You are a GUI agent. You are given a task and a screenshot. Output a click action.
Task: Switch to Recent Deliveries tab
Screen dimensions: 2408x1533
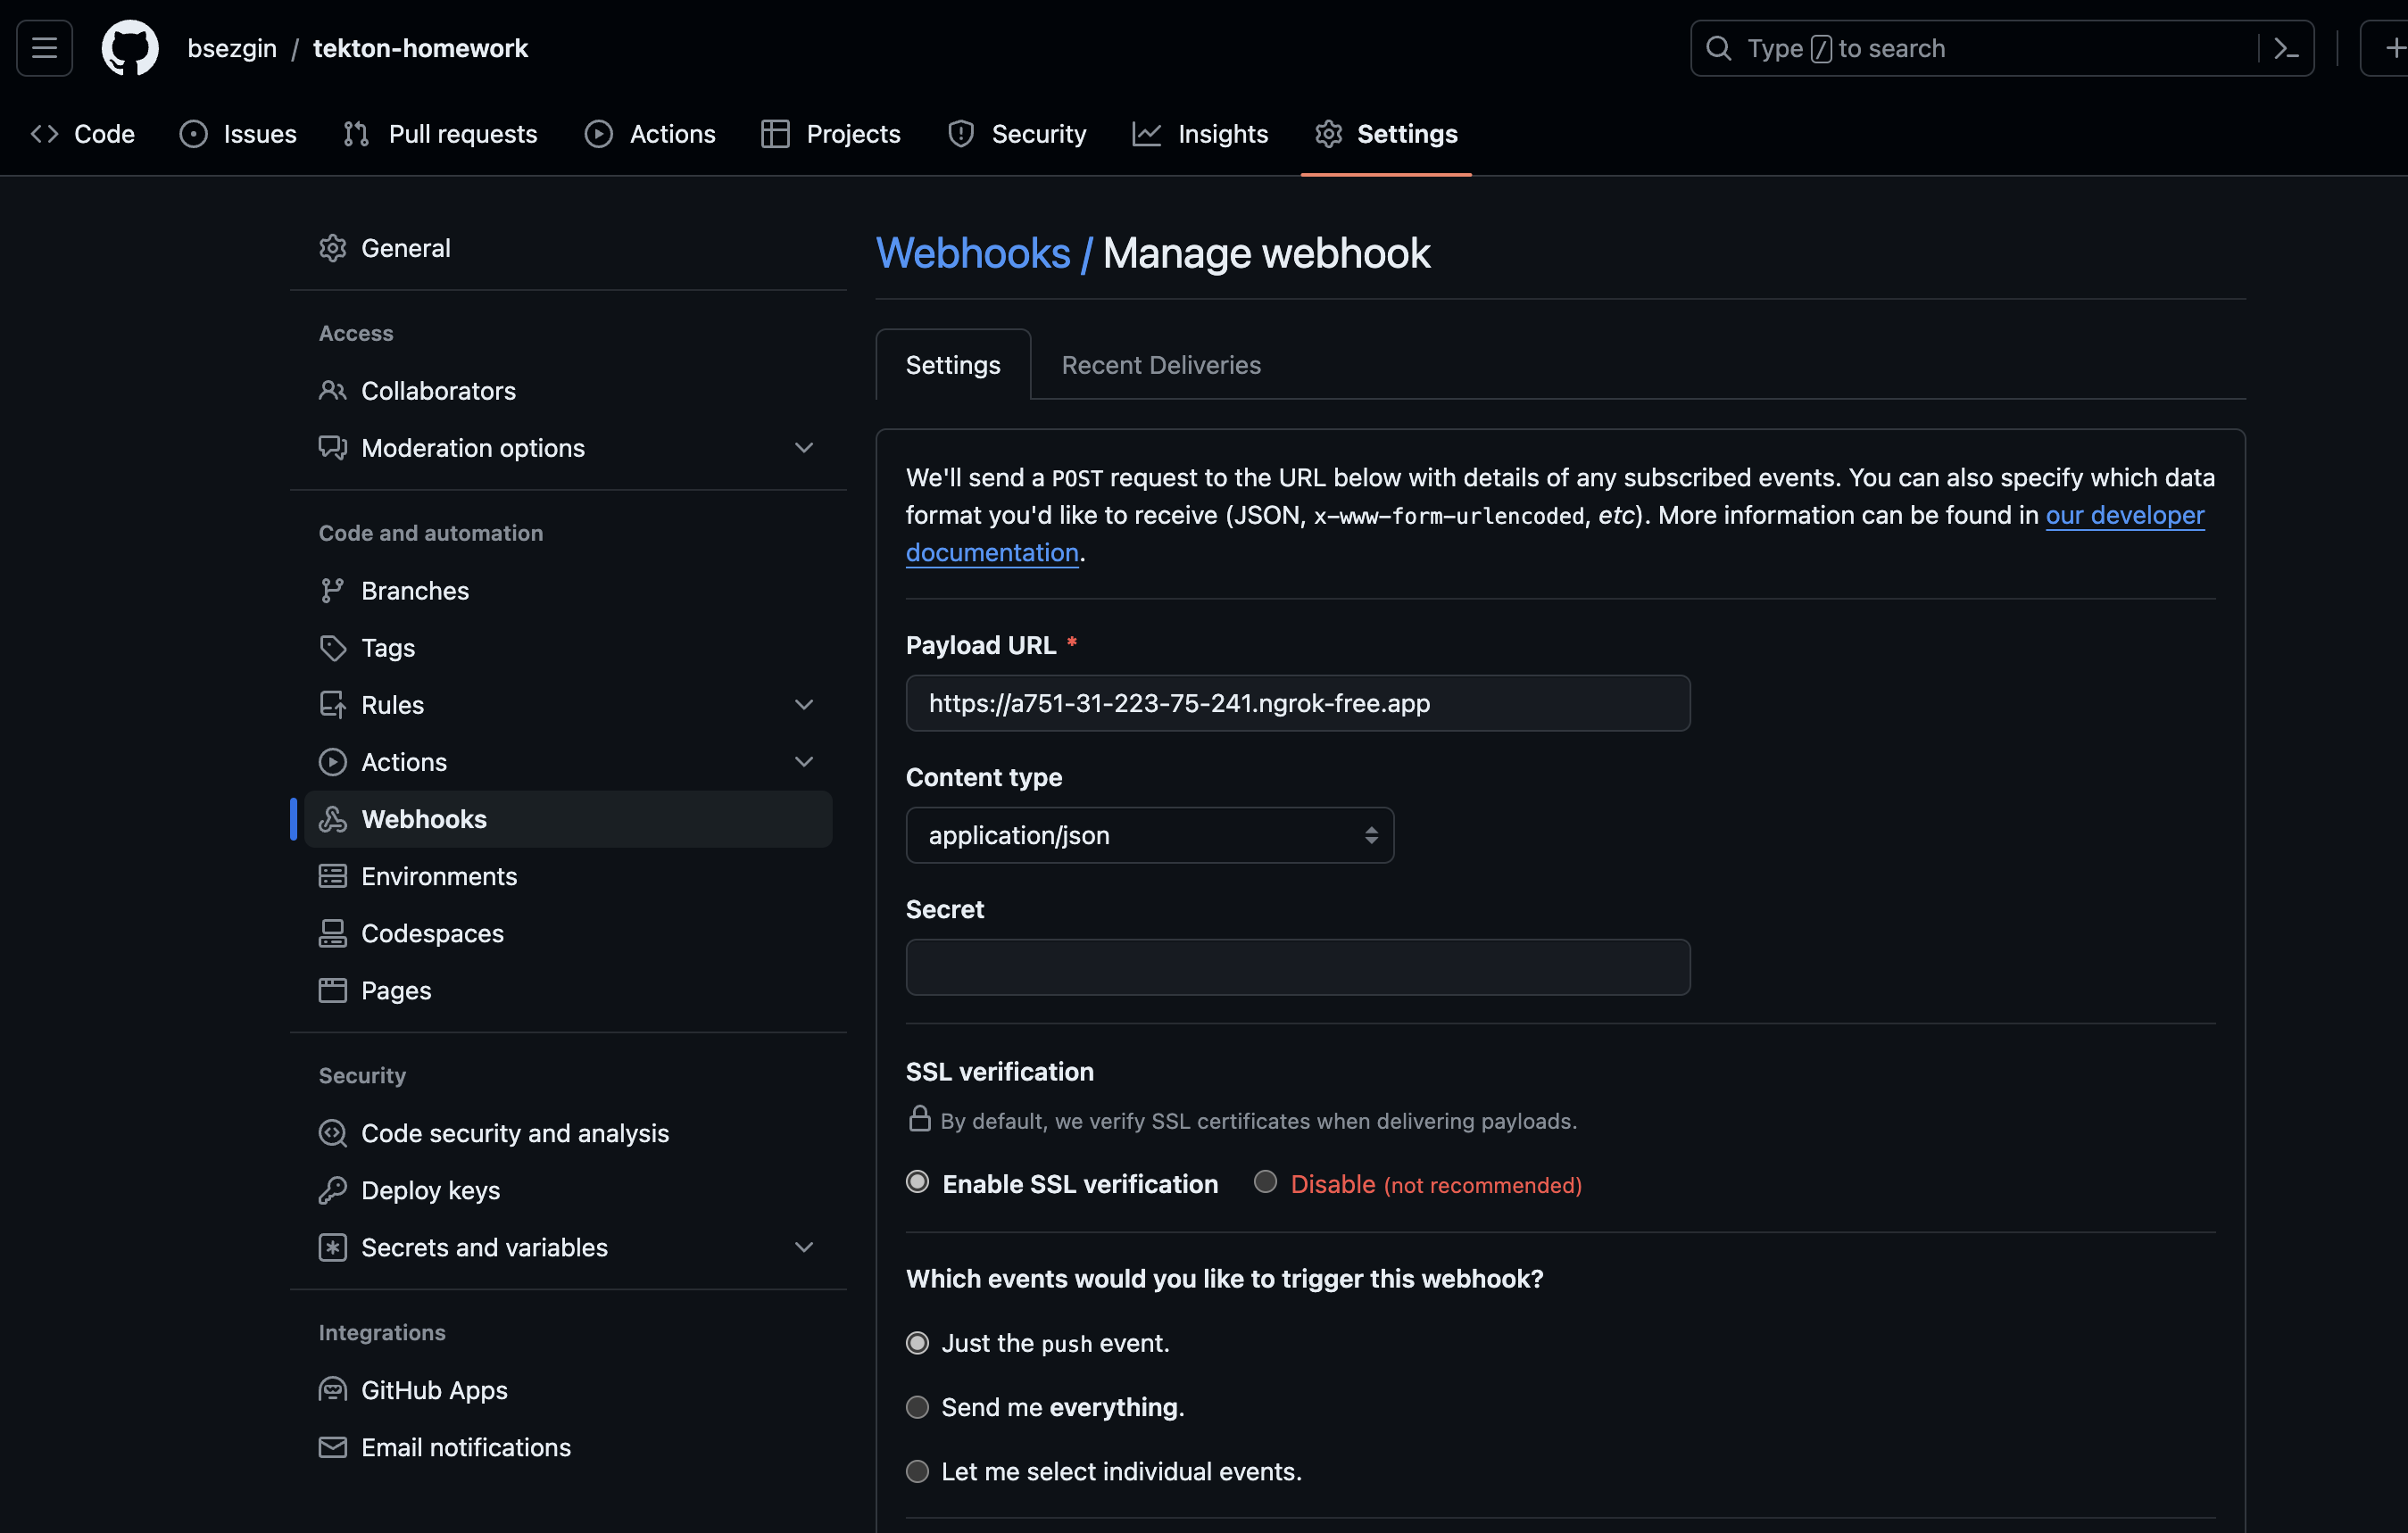(x=1160, y=365)
